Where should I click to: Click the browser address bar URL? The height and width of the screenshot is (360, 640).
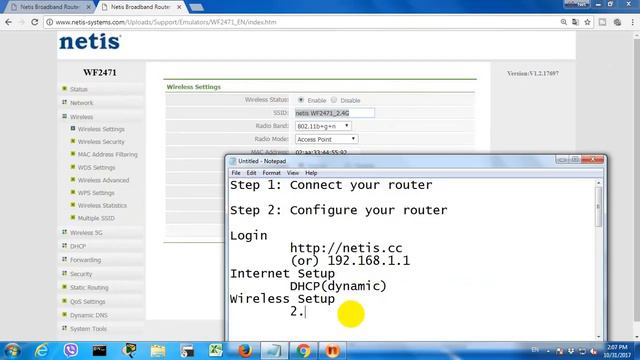pyautogui.click(x=166, y=22)
